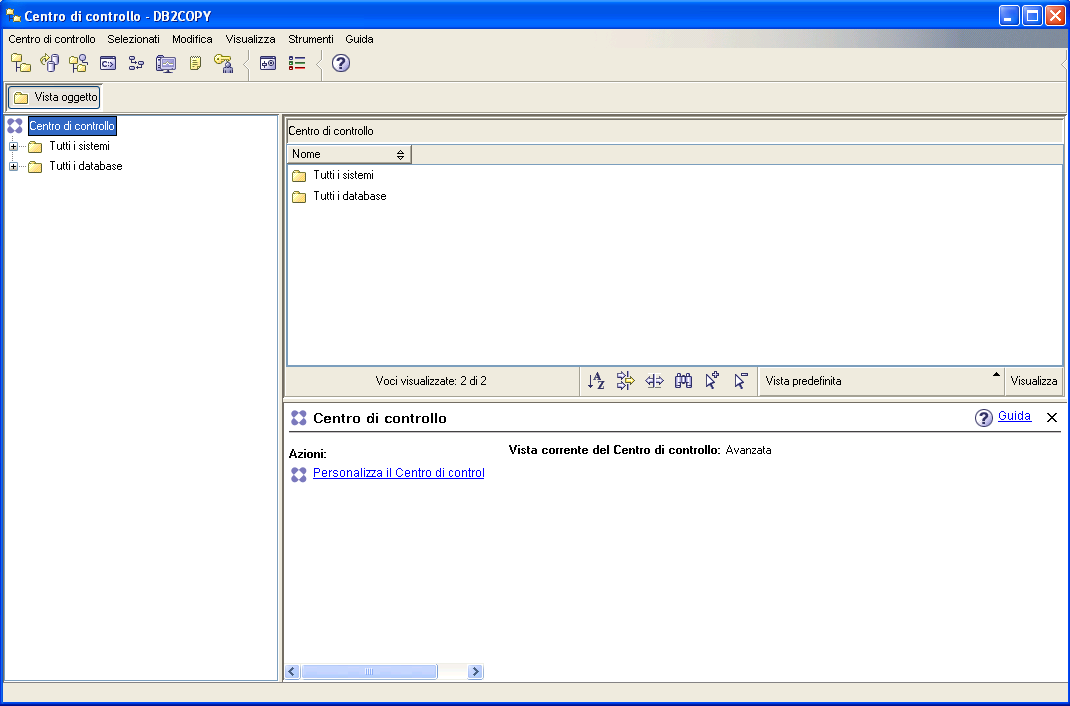
Task: Open the Control Center toolbar icon
Action: point(20,63)
